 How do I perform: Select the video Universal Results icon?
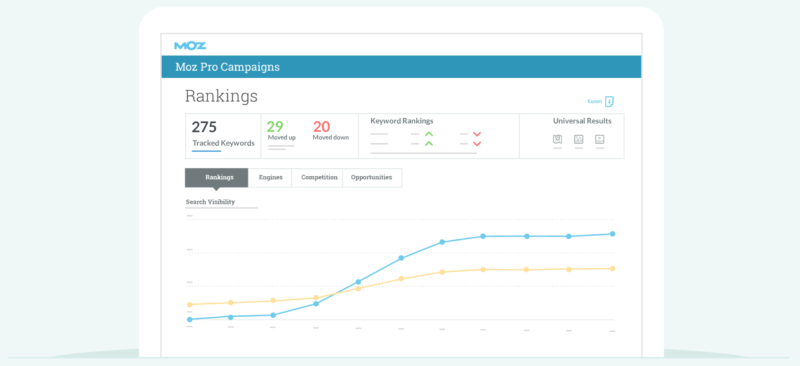click(599, 139)
